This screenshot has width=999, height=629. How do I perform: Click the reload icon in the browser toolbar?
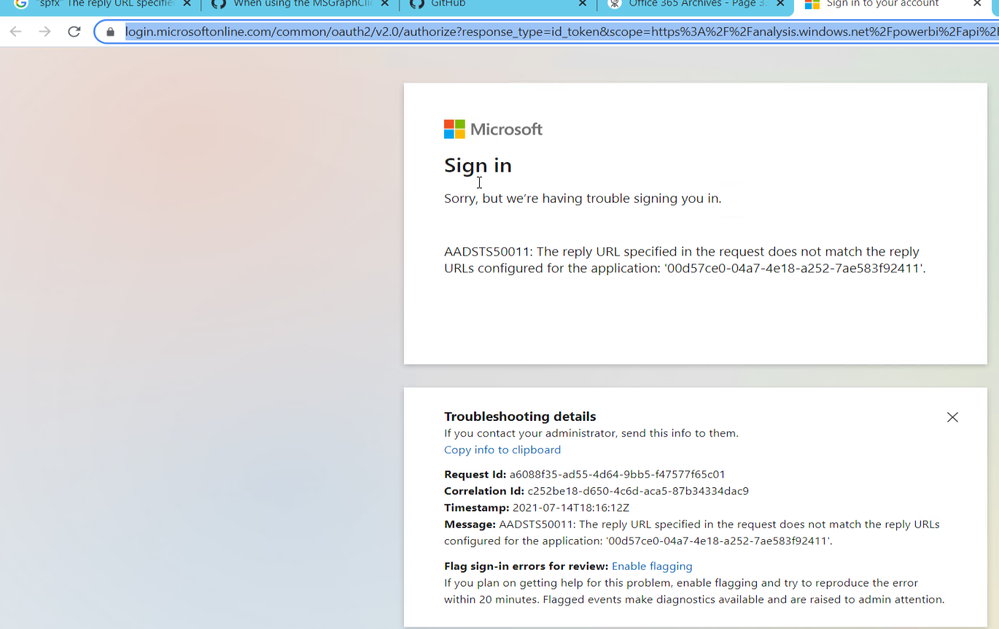coord(73,31)
